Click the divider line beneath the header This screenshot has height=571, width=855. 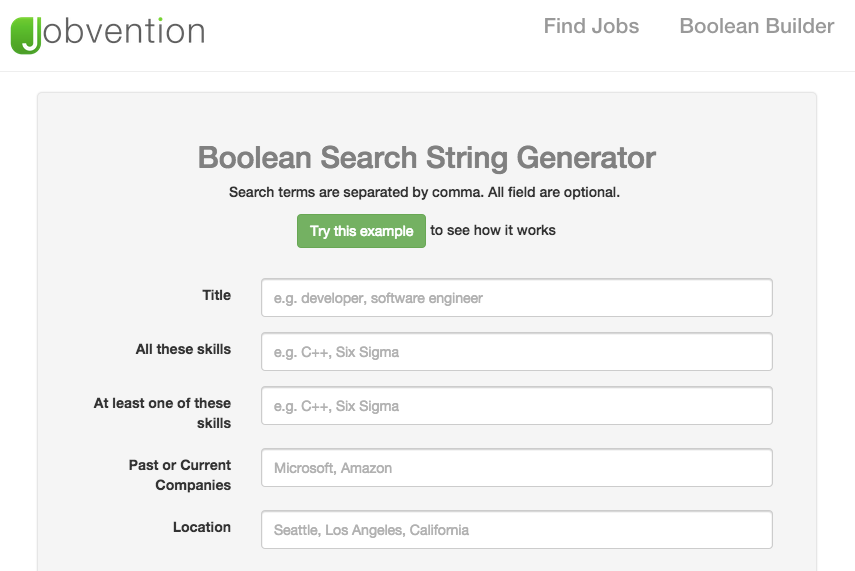click(428, 71)
